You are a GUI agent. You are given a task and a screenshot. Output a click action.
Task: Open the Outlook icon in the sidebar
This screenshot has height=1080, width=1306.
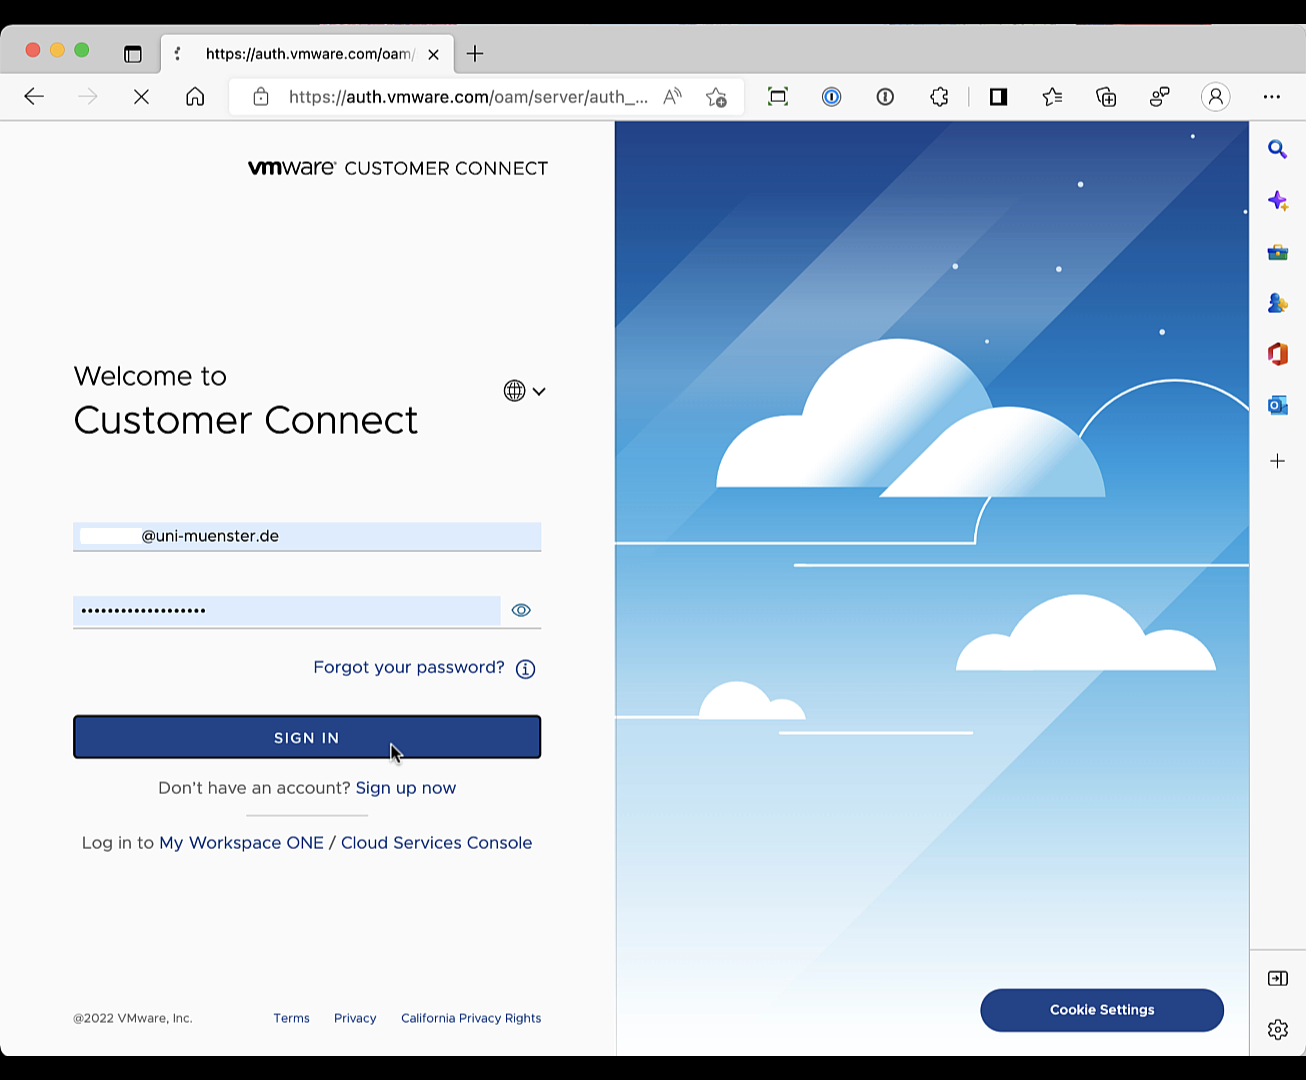coord(1277,405)
